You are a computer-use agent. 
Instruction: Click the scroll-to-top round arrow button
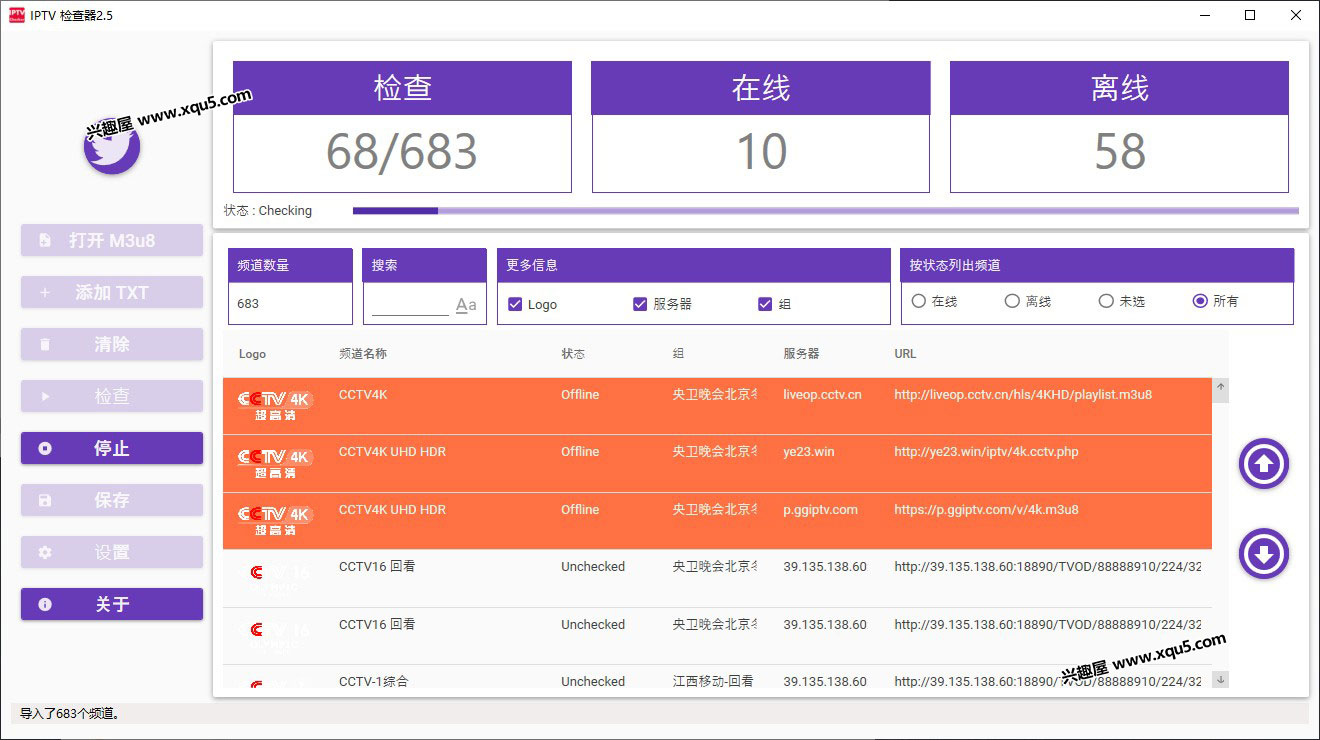pos(1264,464)
